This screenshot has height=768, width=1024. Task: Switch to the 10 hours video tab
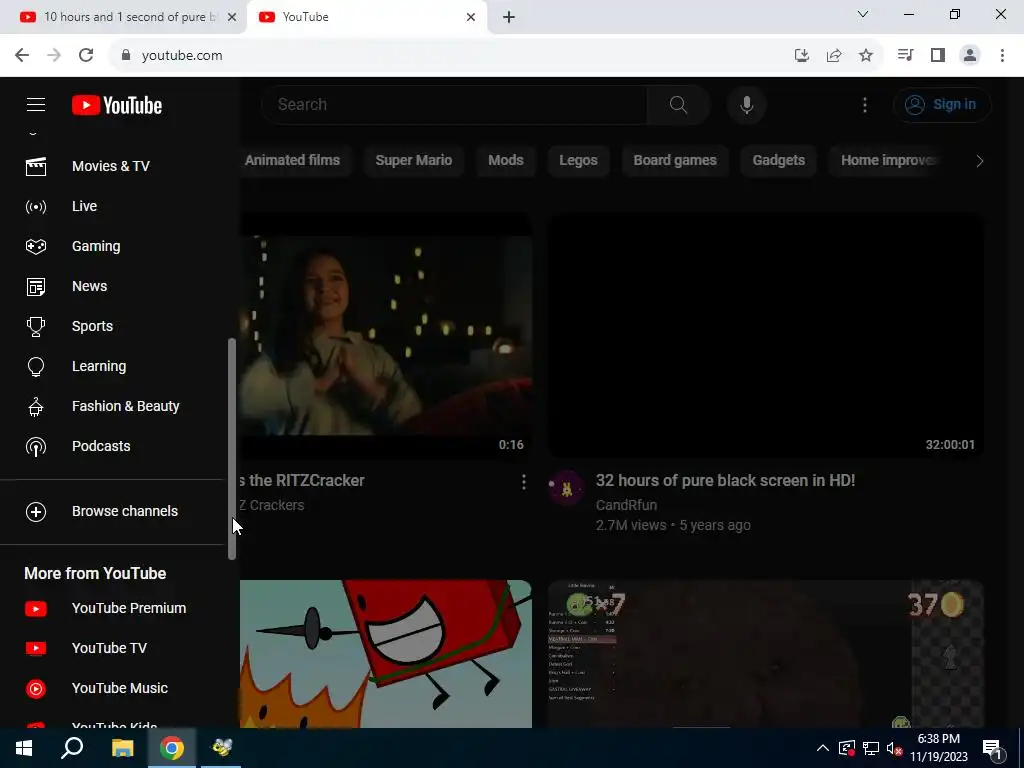[x=123, y=17]
